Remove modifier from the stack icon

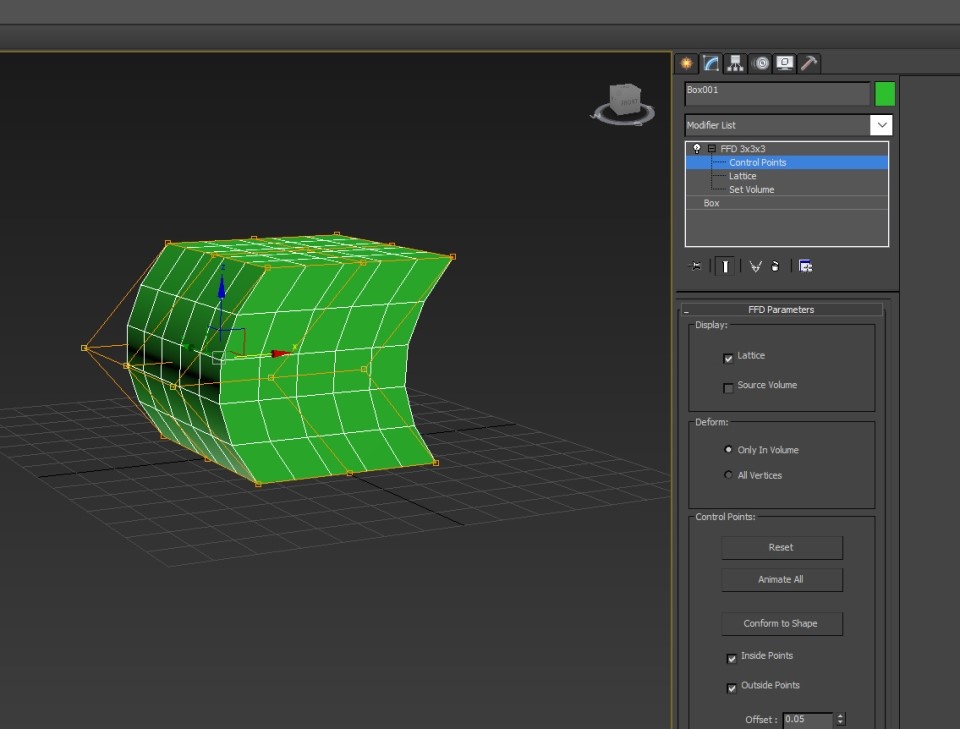pyautogui.click(x=776, y=266)
